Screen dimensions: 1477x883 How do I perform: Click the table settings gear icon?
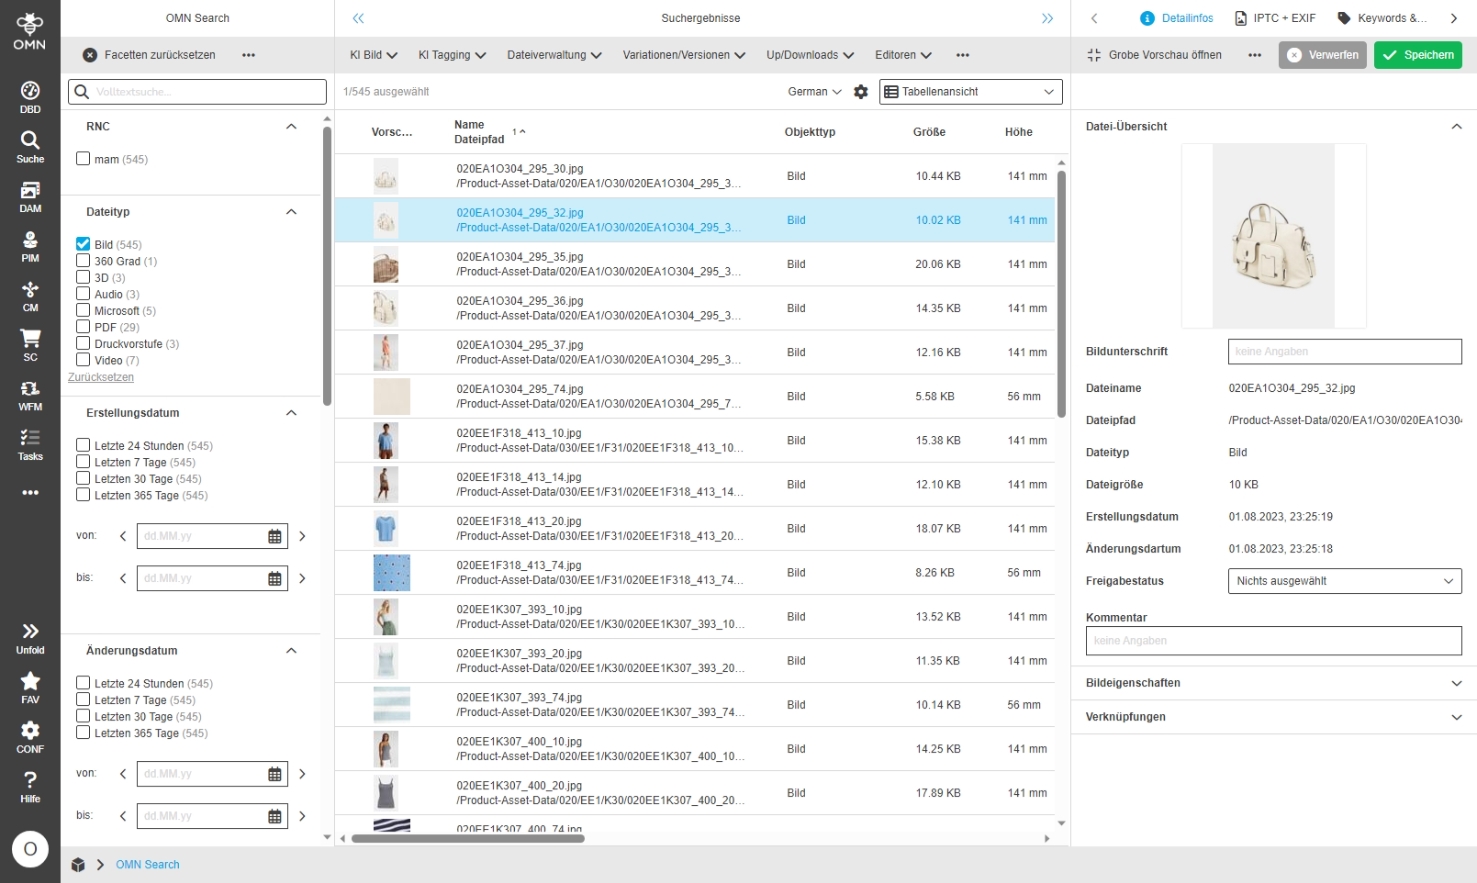(x=861, y=92)
